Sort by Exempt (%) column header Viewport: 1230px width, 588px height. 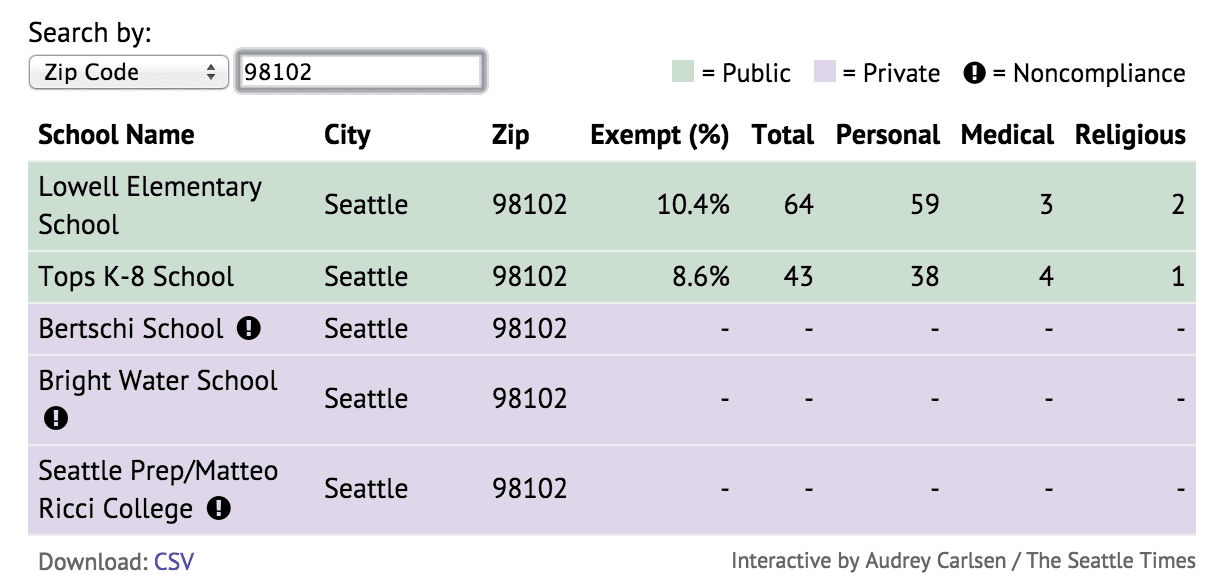click(660, 135)
